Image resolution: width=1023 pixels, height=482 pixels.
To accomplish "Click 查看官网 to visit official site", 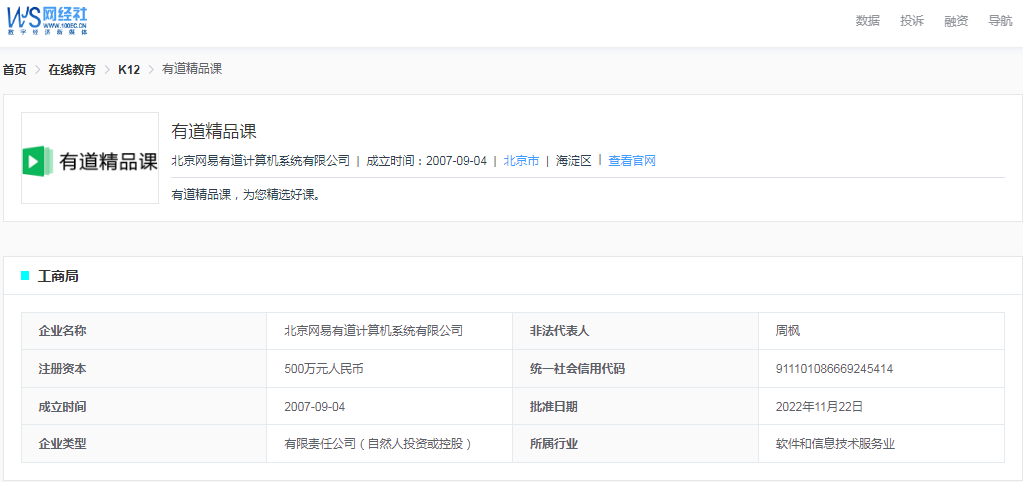I will (632, 161).
